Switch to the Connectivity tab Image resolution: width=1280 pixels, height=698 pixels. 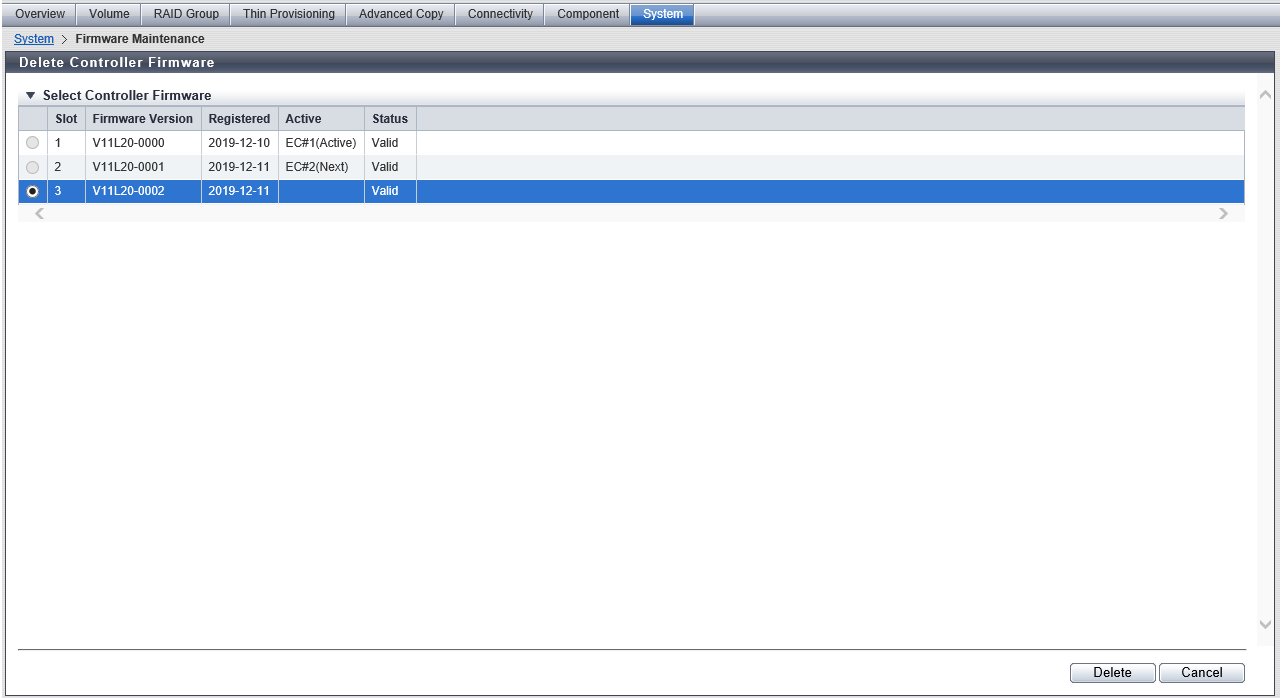tap(500, 14)
